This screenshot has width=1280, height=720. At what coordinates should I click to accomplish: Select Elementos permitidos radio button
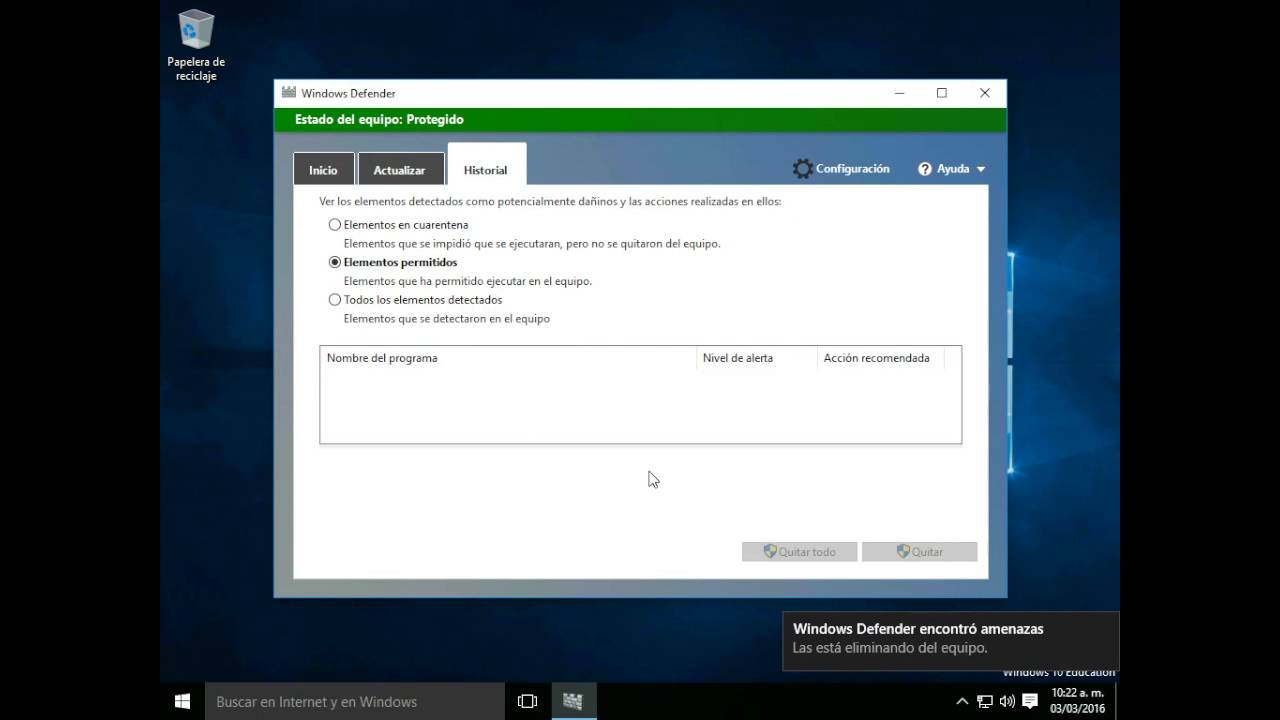pyautogui.click(x=335, y=262)
